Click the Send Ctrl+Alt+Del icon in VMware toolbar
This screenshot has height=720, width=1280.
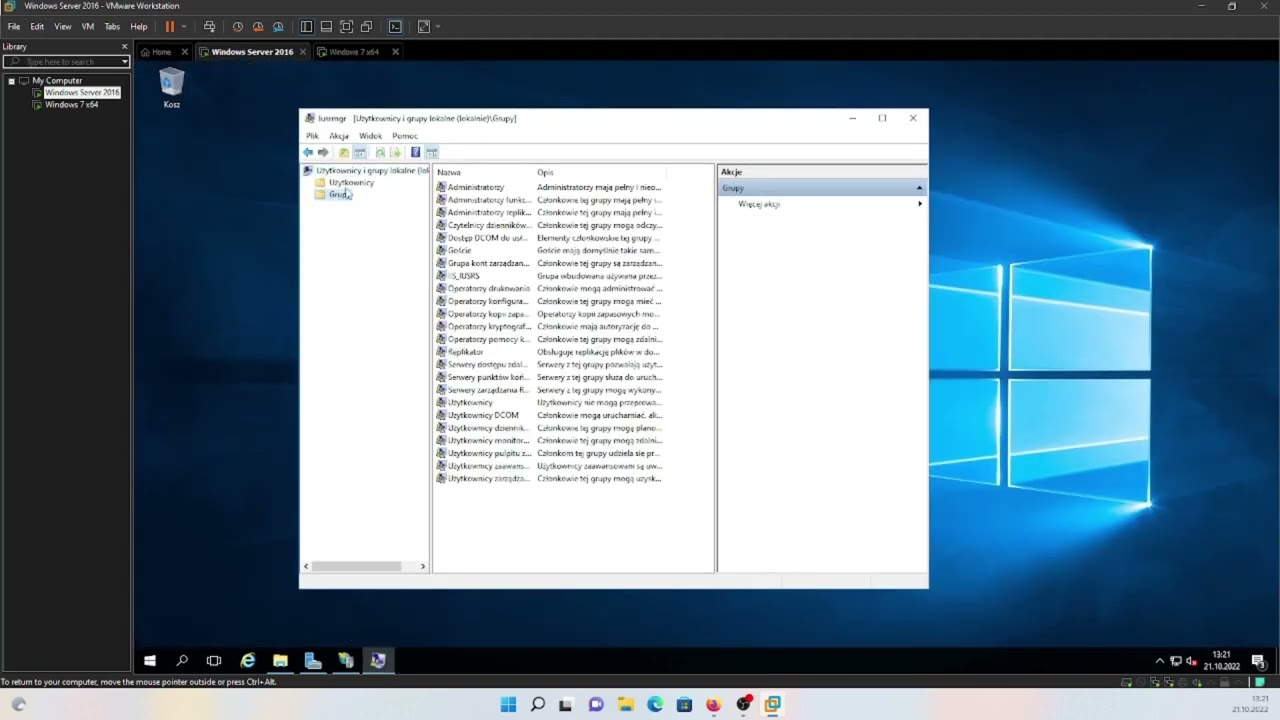pyautogui.click(x=209, y=27)
